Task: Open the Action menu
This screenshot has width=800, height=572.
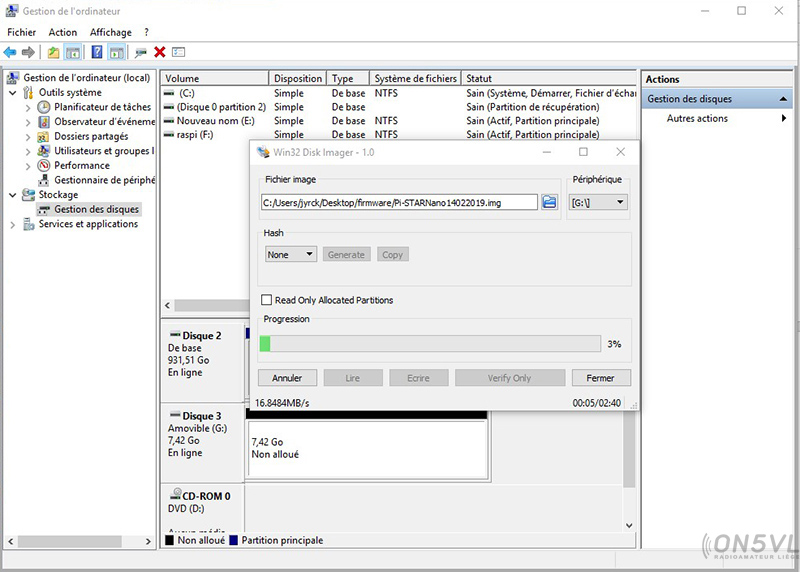Action: [63, 32]
